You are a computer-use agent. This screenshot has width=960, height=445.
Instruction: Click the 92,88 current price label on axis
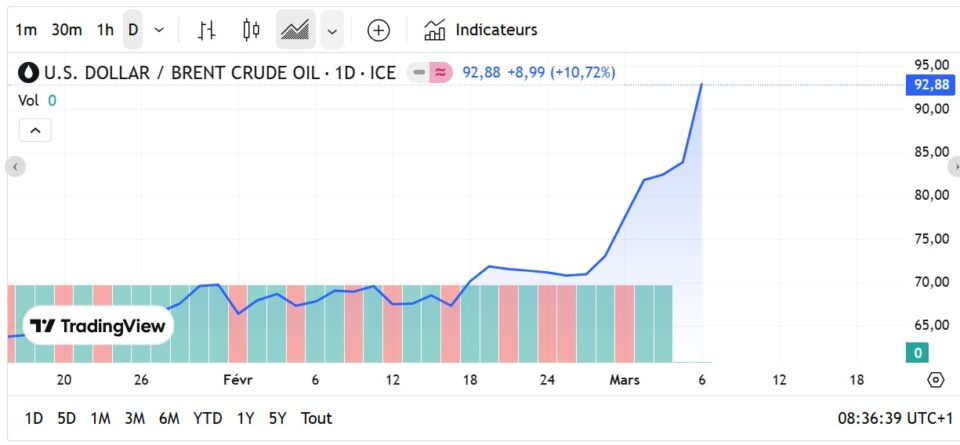930,85
